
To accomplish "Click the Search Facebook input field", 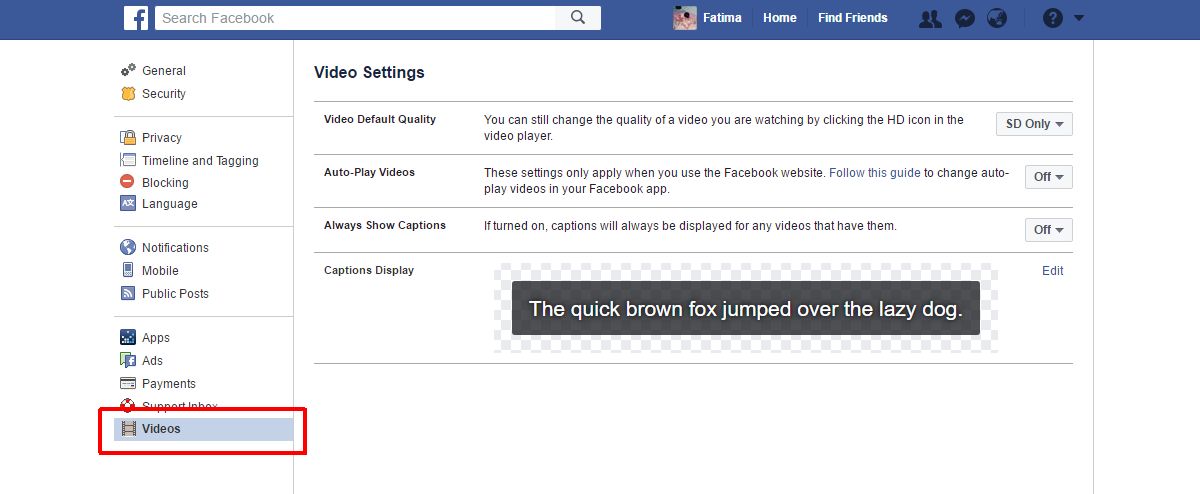I will [356, 18].
